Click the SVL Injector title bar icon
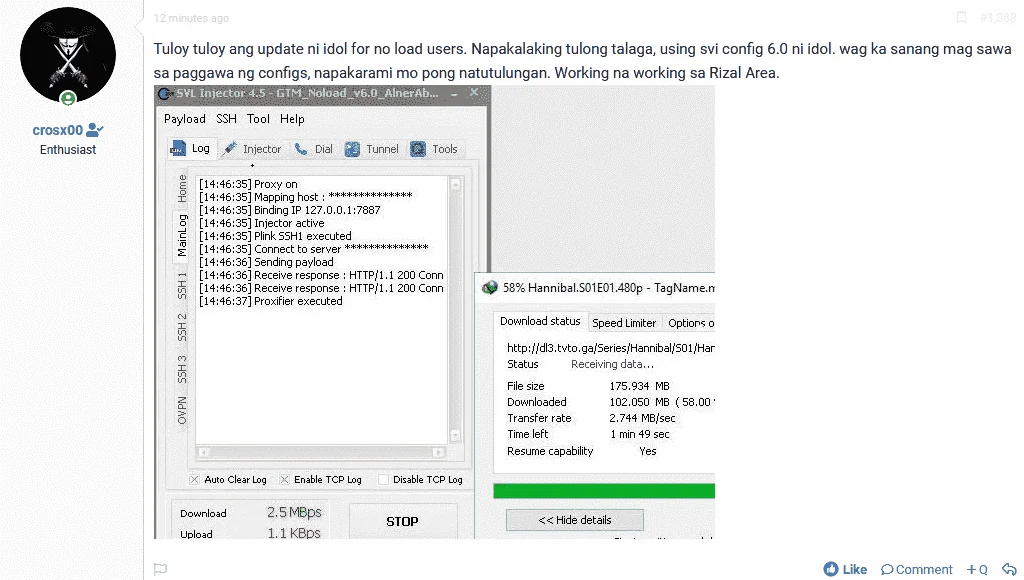 coord(165,93)
